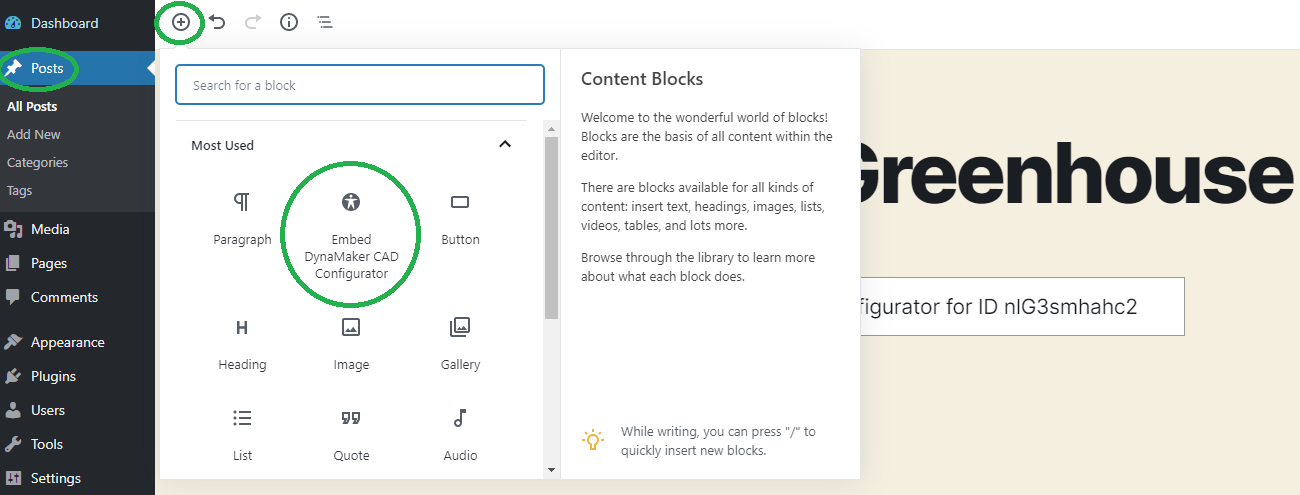Open Tags submenu link
This screenshot has height=495, width=1300.
pos(20,190)
